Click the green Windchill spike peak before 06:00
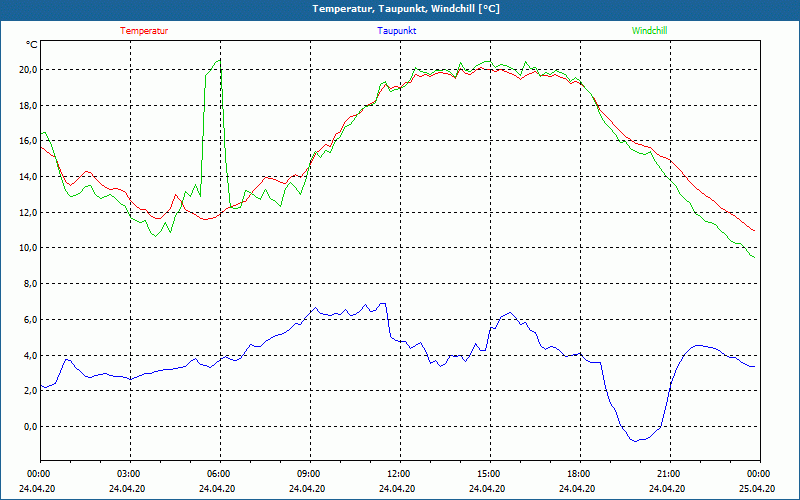Image resolution: width=800 pixels, height=500 pixels. click(219, 60)
